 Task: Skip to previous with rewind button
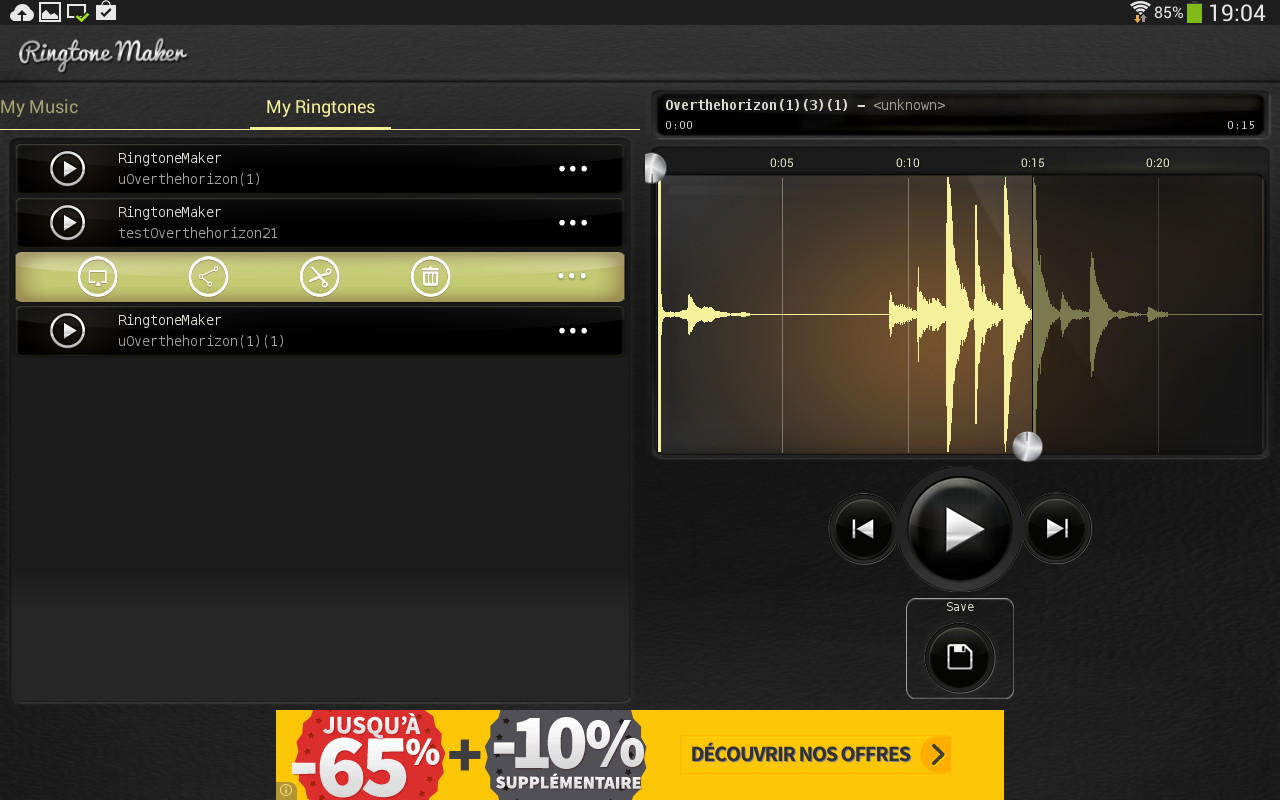(862, 528)
